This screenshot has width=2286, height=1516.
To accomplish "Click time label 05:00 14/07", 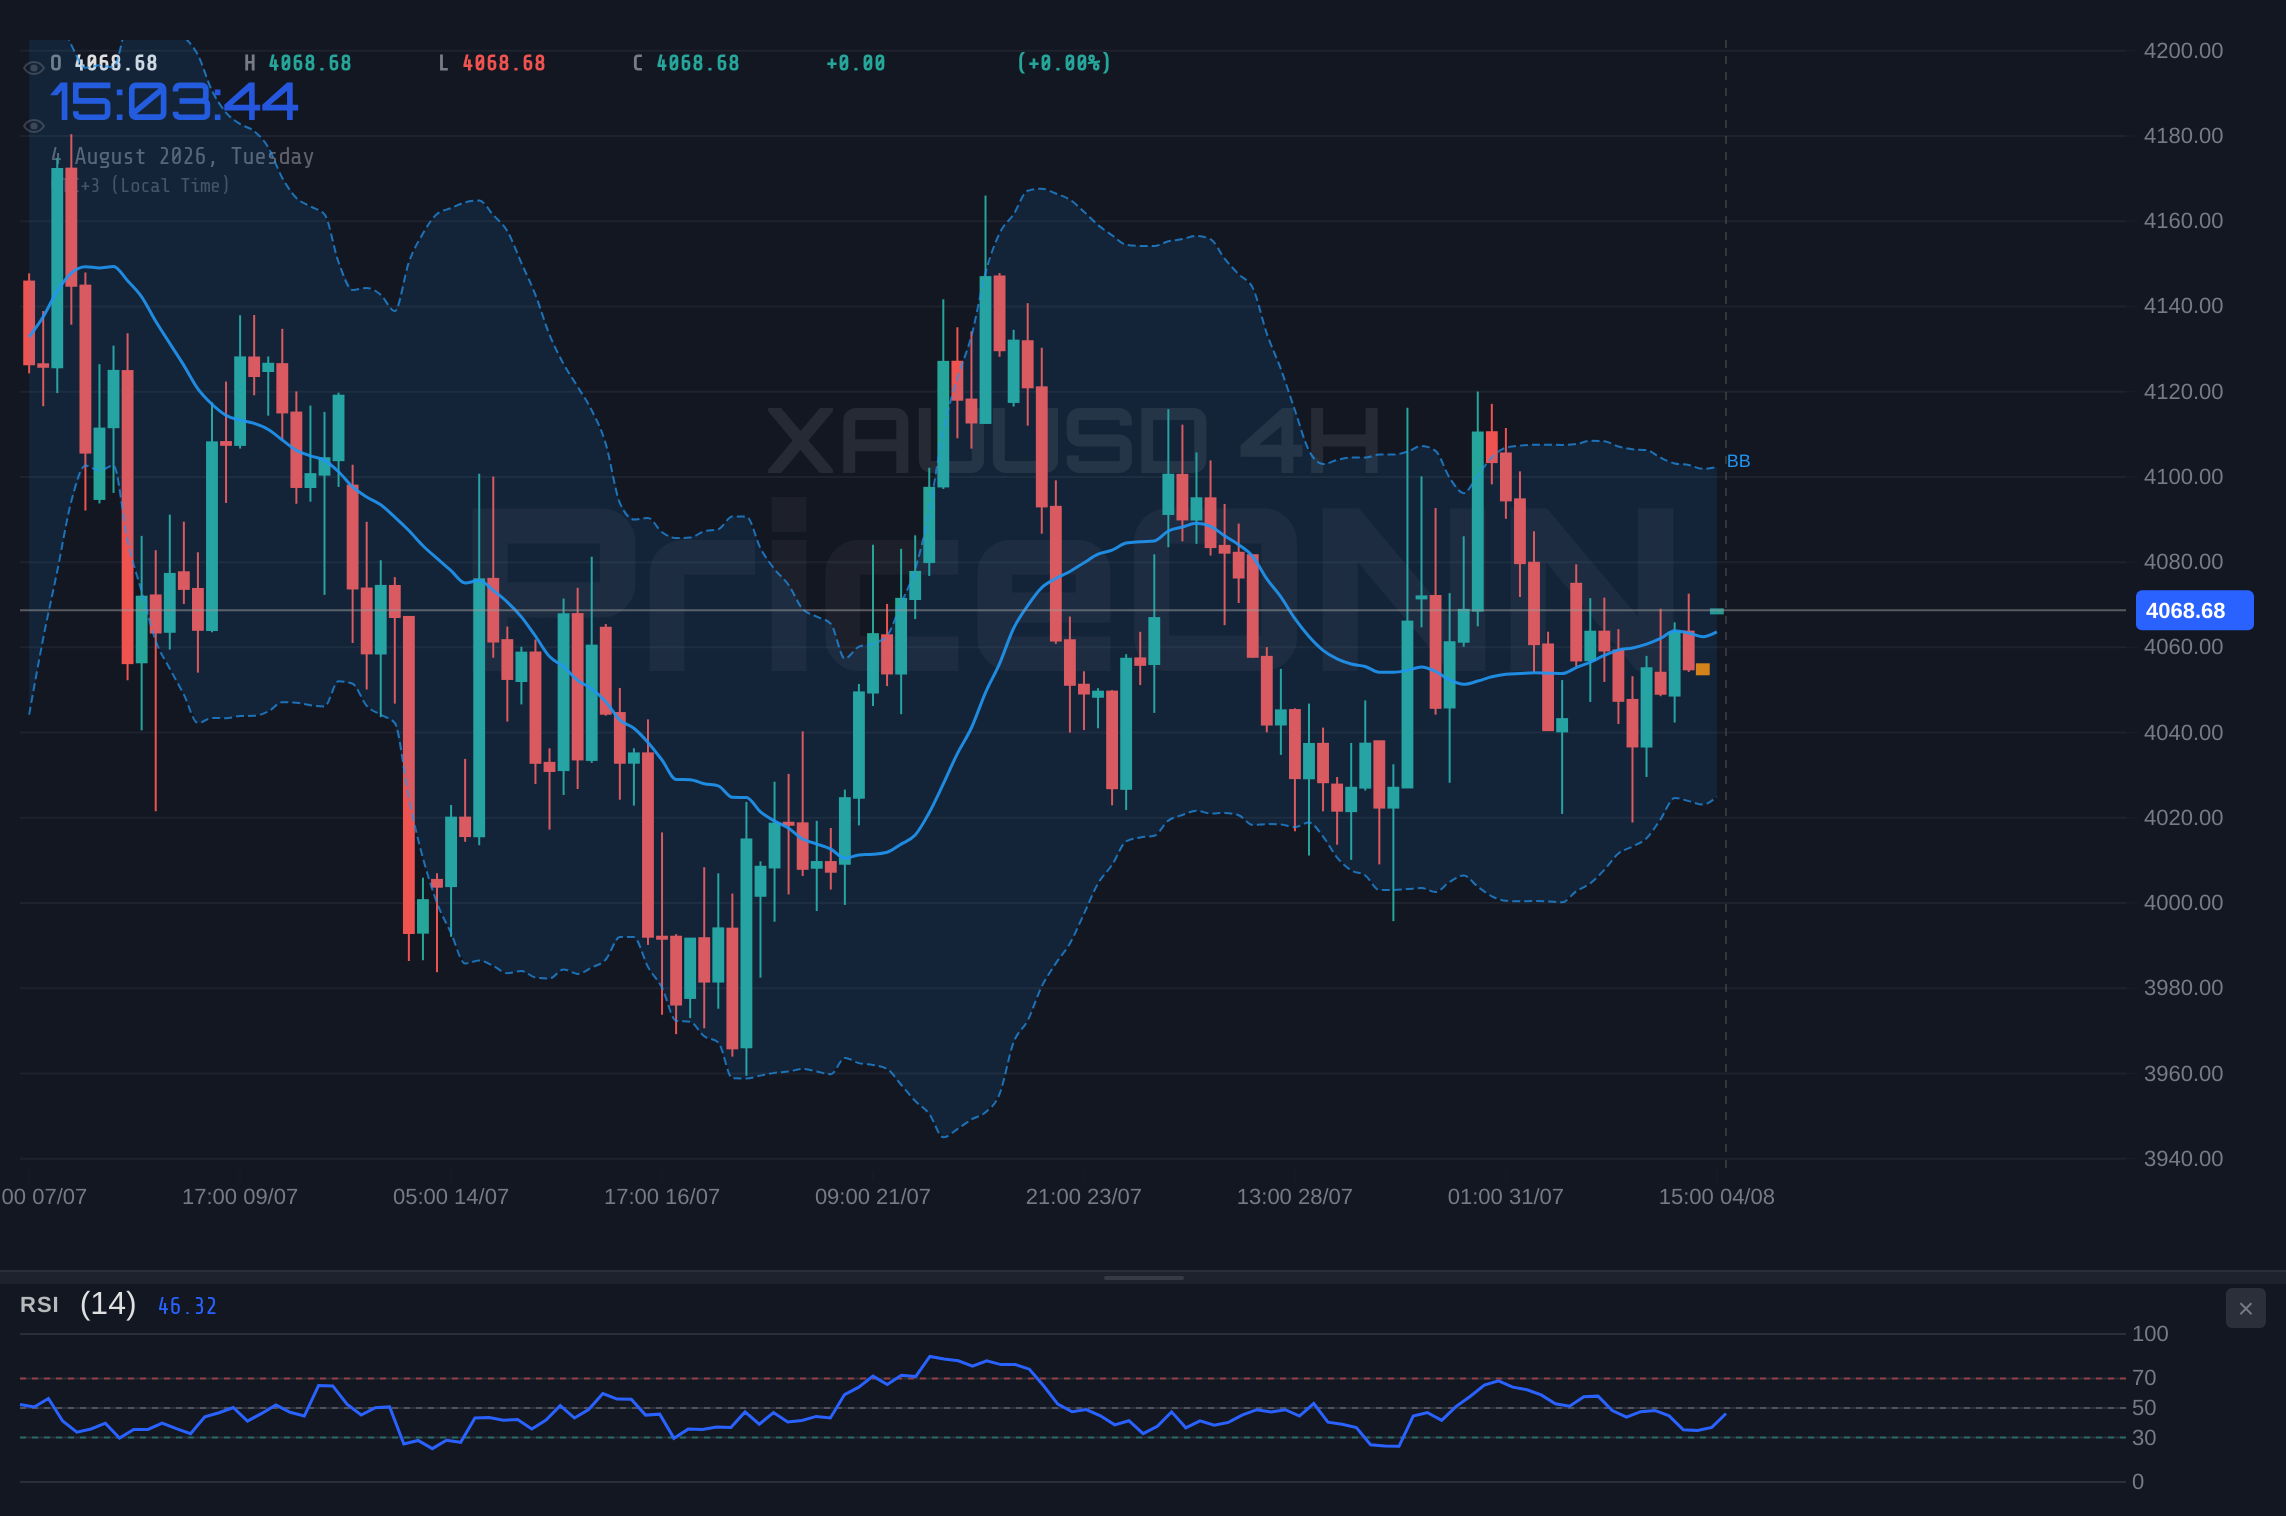I will tap(451, 1197).
